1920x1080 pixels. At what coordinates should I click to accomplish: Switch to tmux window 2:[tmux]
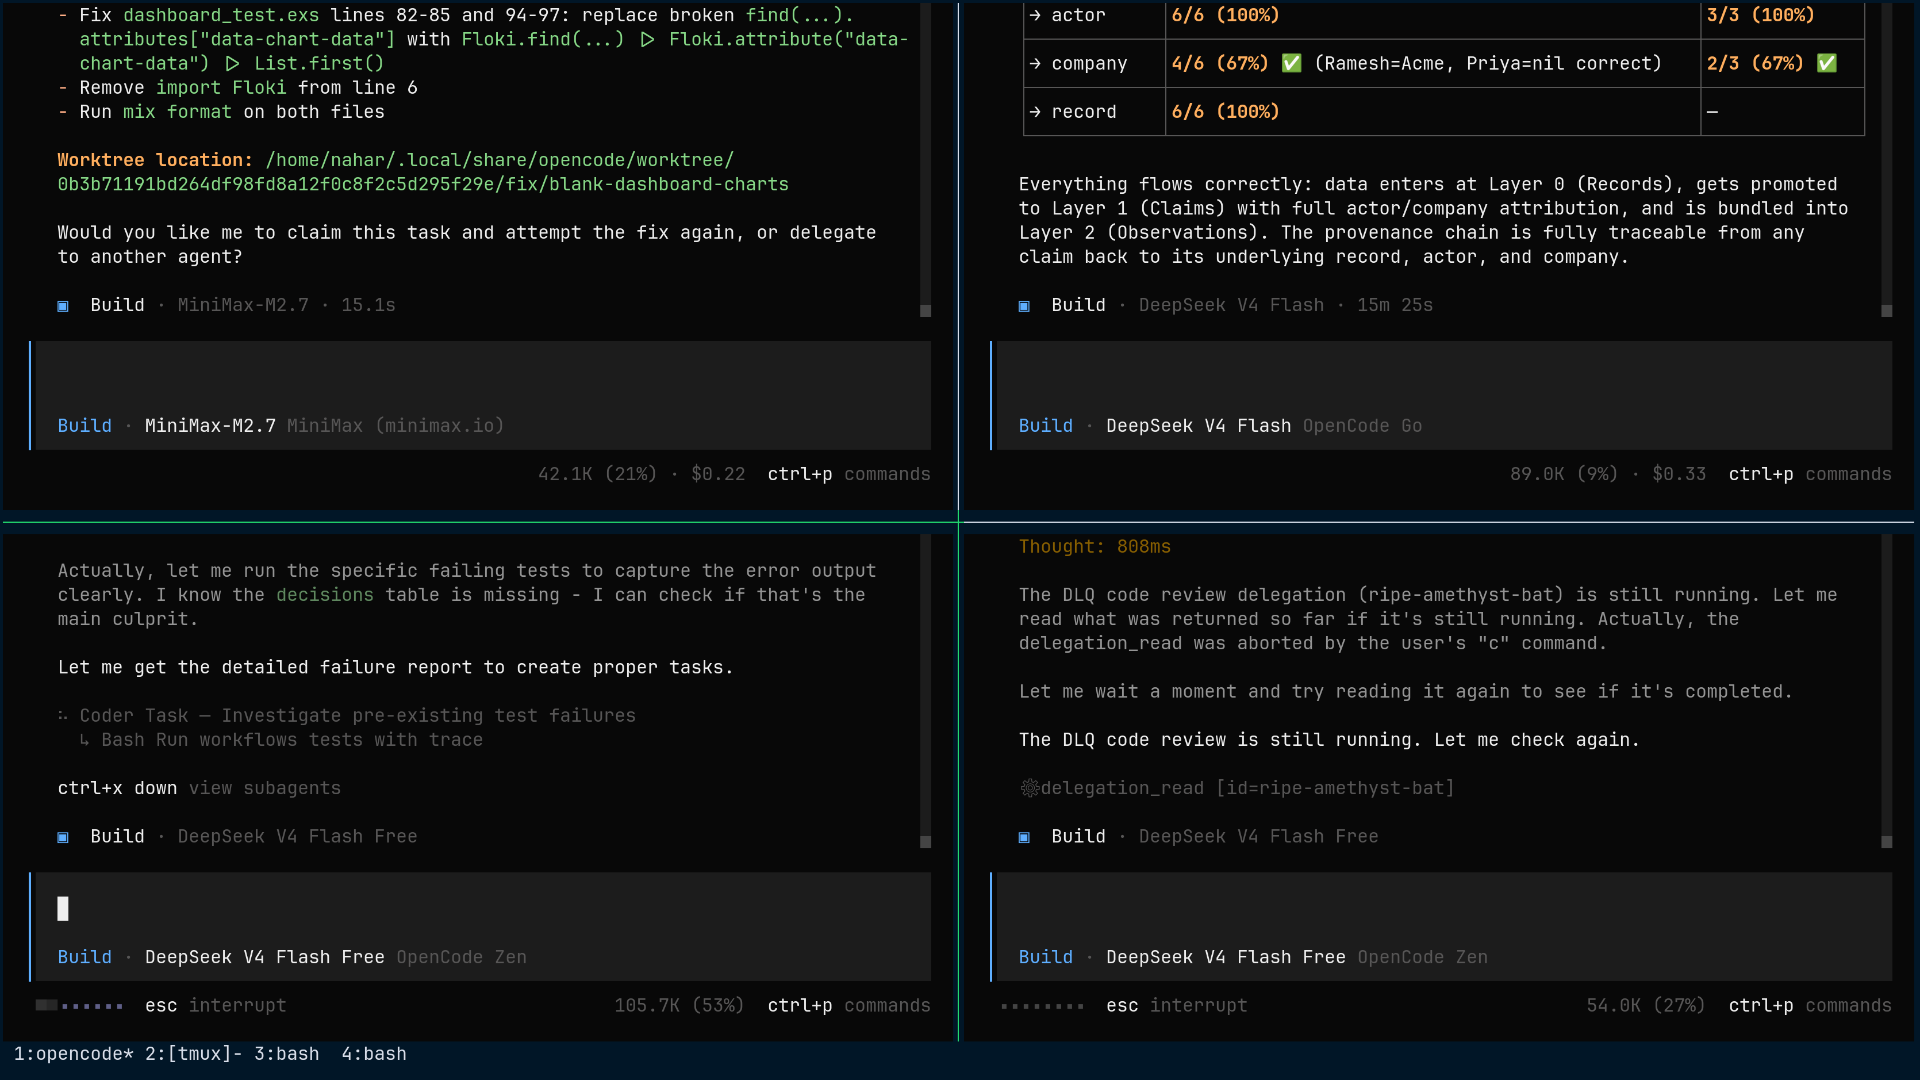(x=194, y=1054)
